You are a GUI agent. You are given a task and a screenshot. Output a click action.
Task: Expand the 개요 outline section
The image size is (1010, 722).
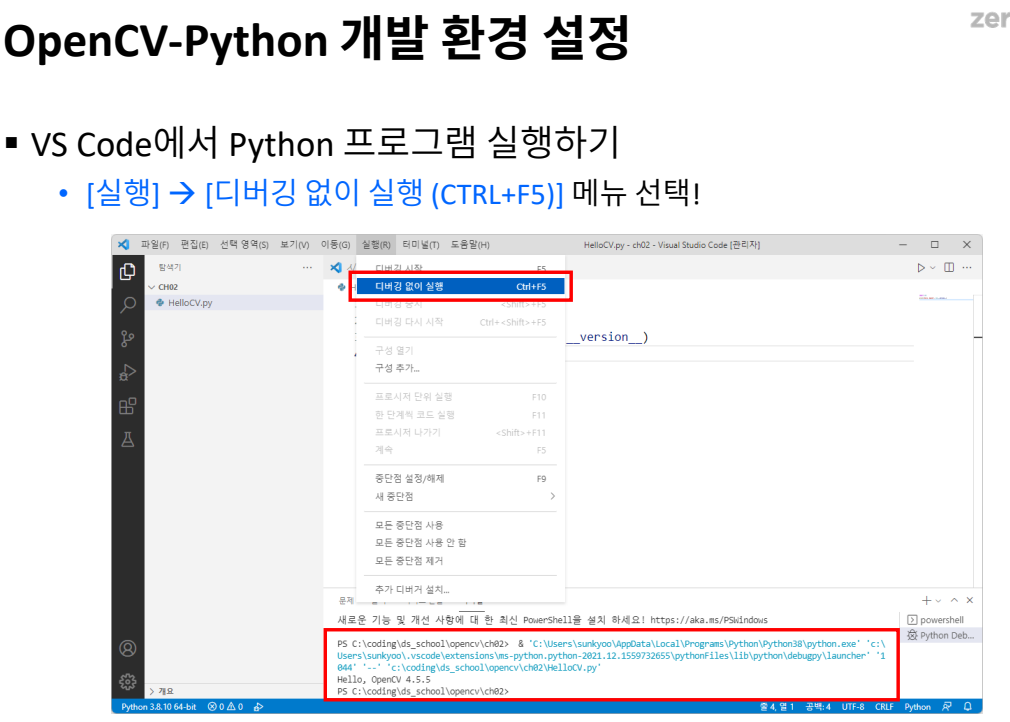pos(162,691)
